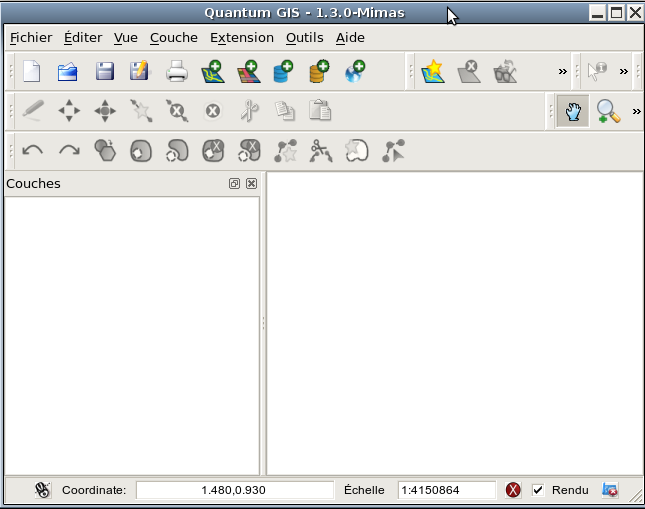645x509 pixels.
Task: Click the Add Ring tool icon
Action: 141,151
